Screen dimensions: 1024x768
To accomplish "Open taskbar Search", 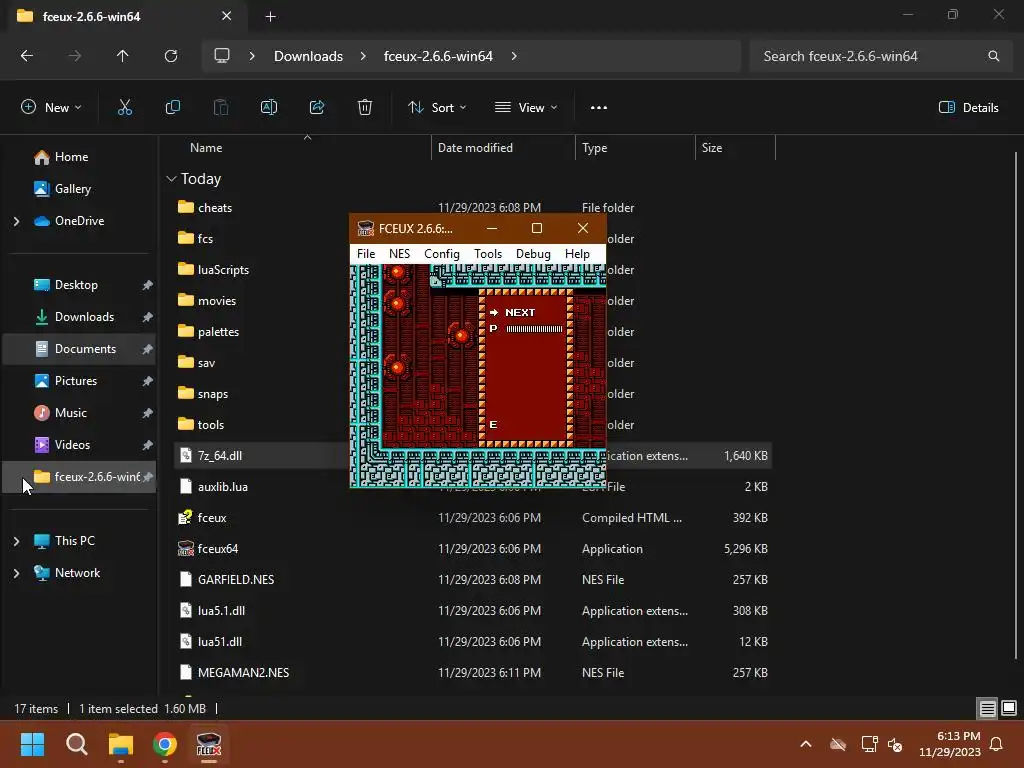I will pos(77,744).
